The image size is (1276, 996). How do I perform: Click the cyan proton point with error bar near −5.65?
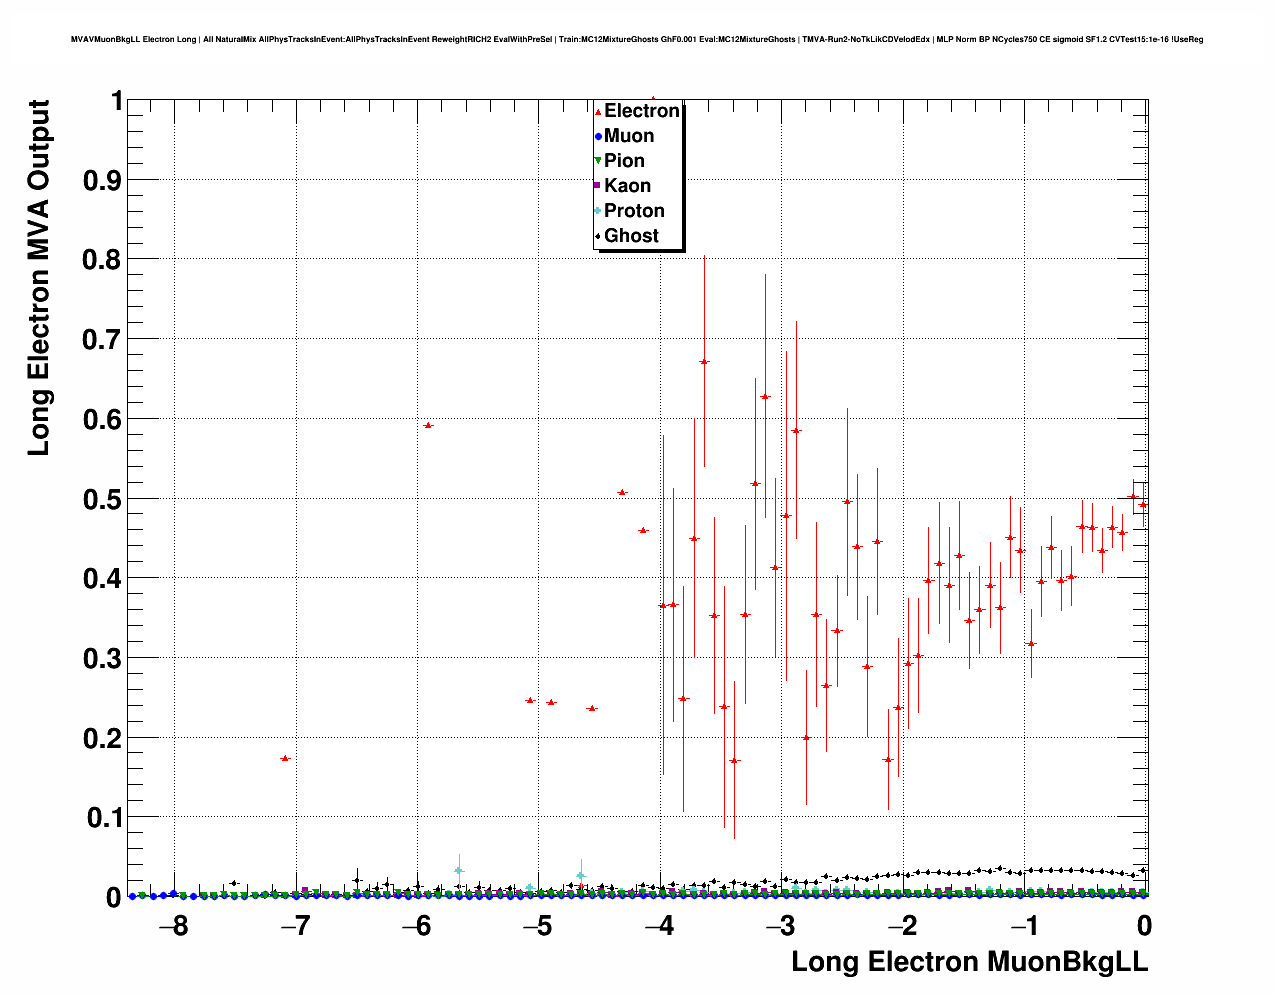click(459, 871)
